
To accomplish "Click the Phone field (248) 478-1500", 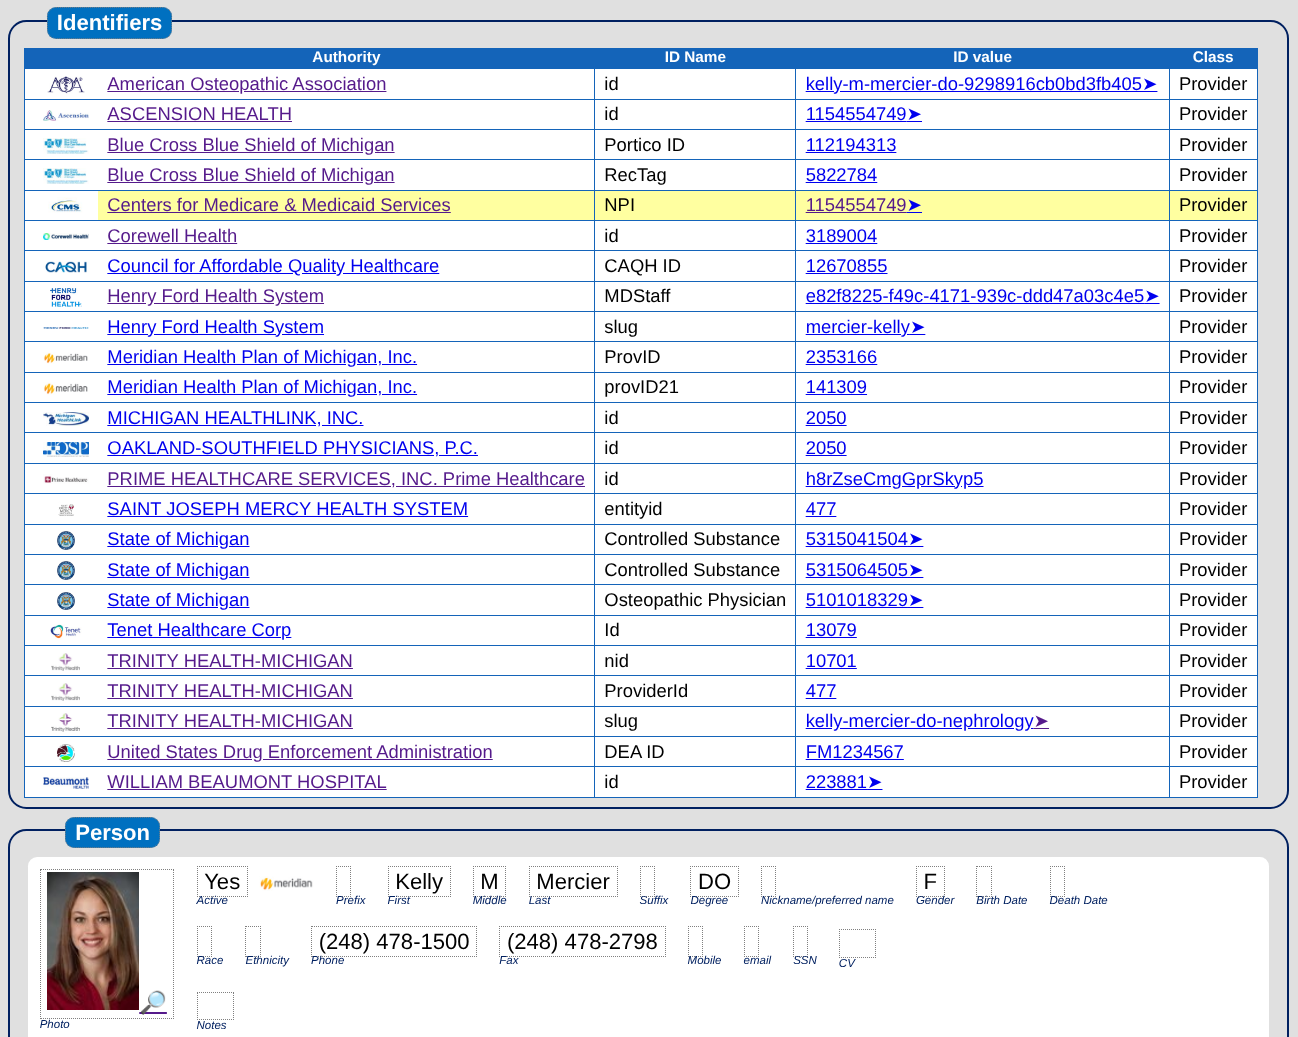I will 394,942.
